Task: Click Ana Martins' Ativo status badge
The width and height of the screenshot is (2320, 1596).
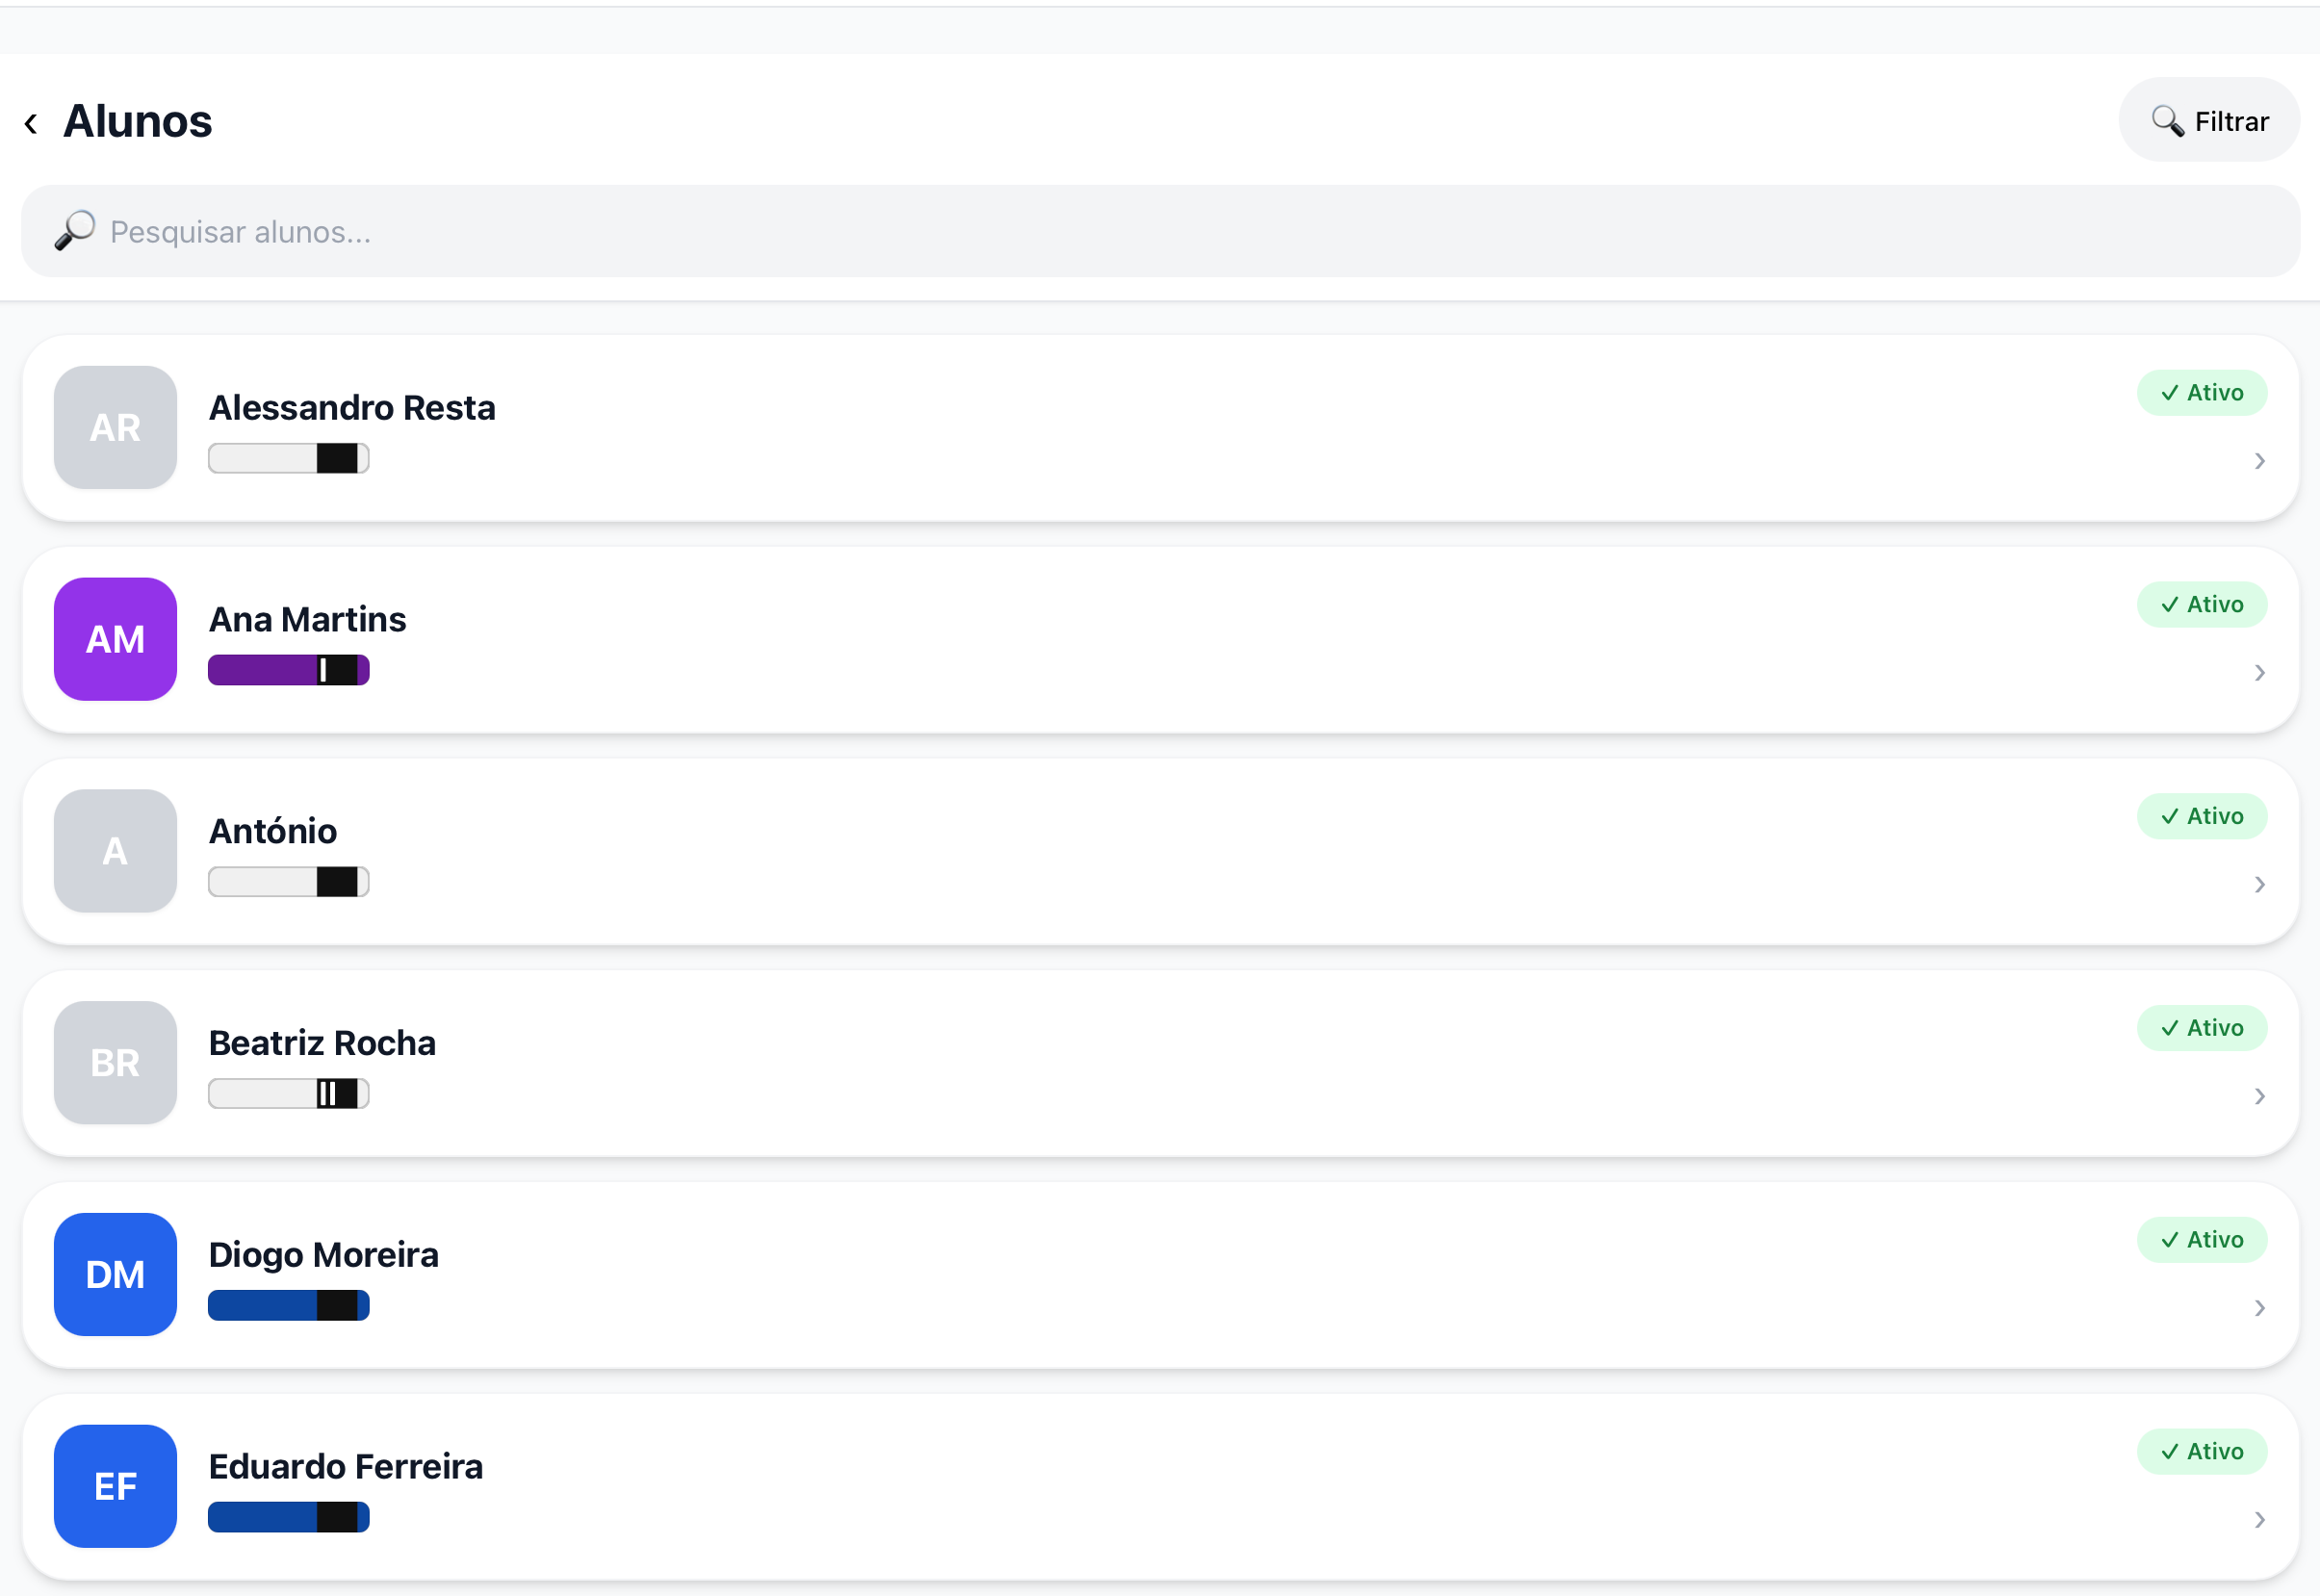Action: pyautogui.click(x=2202, y=605)
